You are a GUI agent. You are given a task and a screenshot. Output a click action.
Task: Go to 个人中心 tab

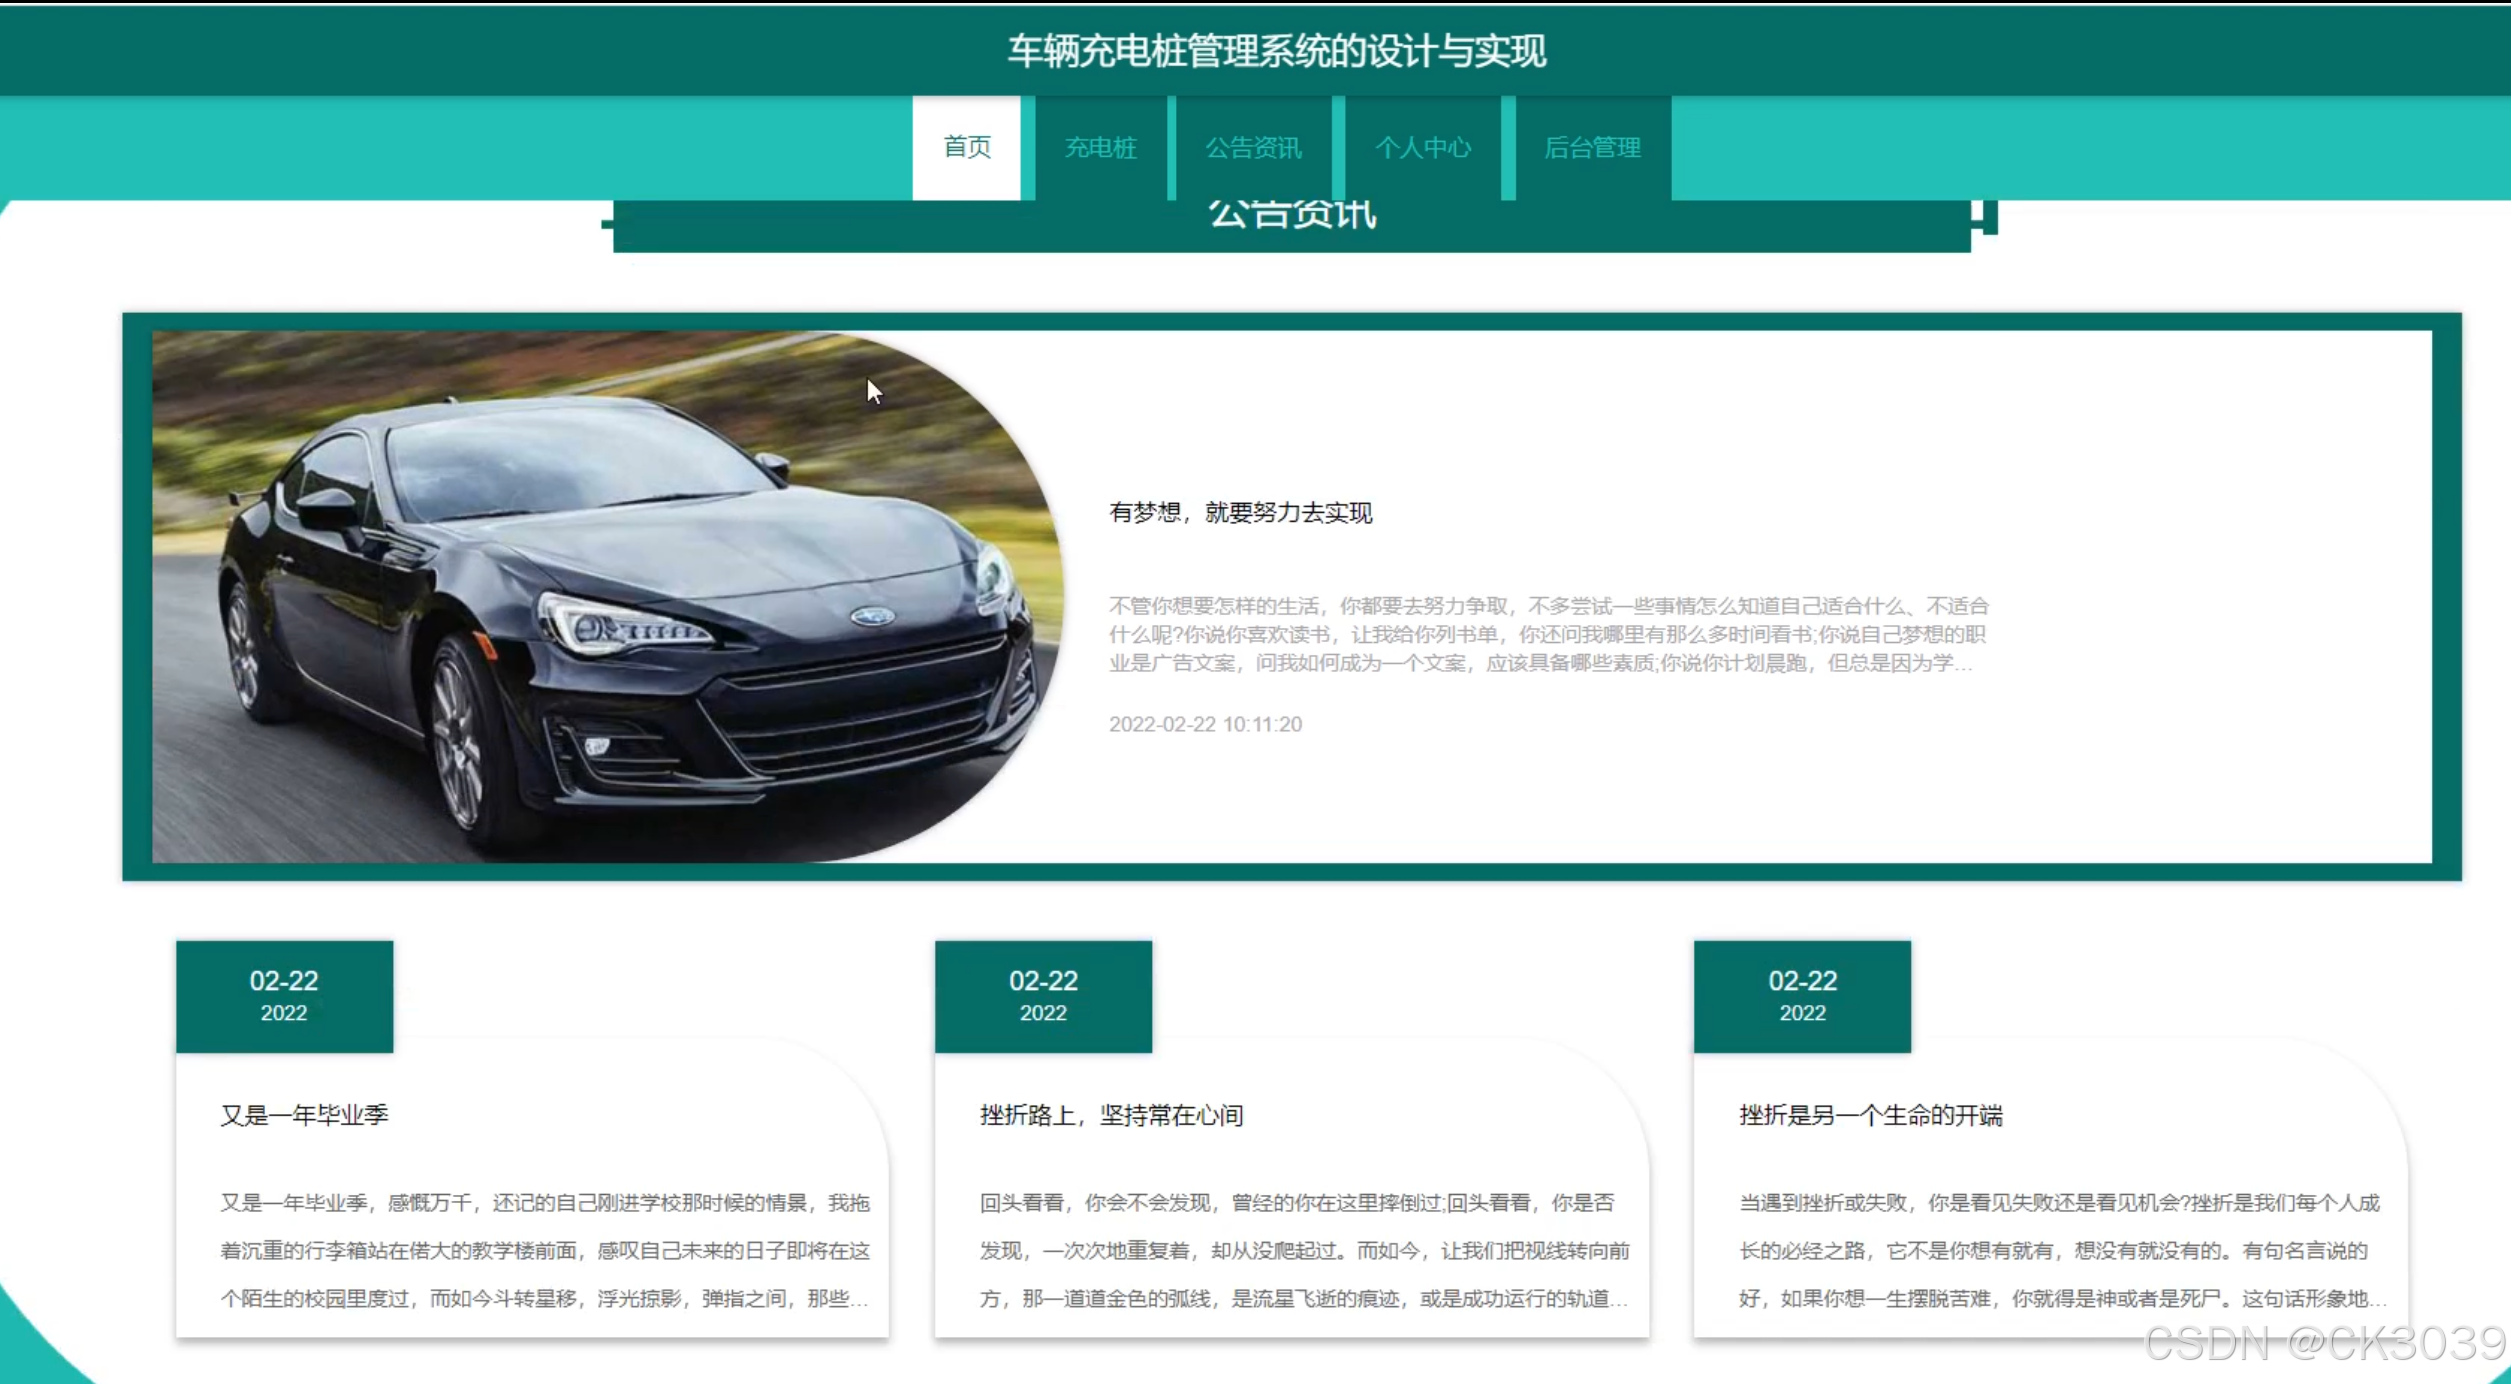click(1422, 148)
